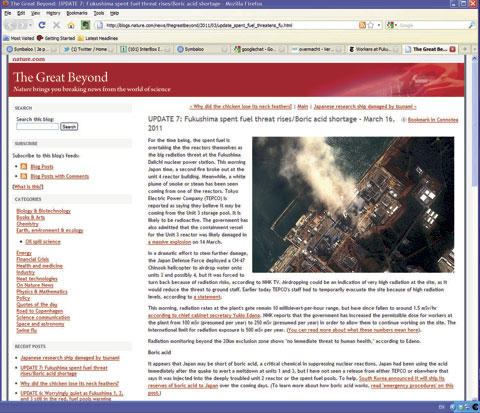Click the blog Search button

(69, 127)
